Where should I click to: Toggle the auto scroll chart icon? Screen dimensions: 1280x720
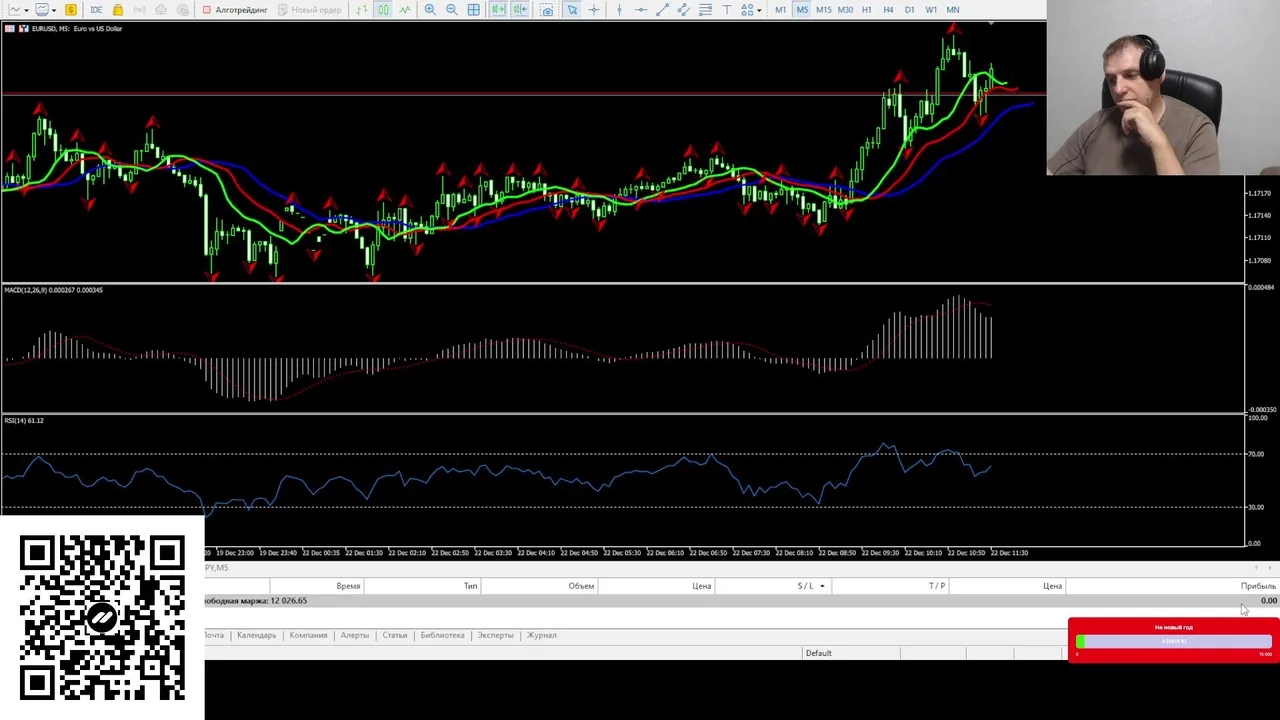(498, 9)
